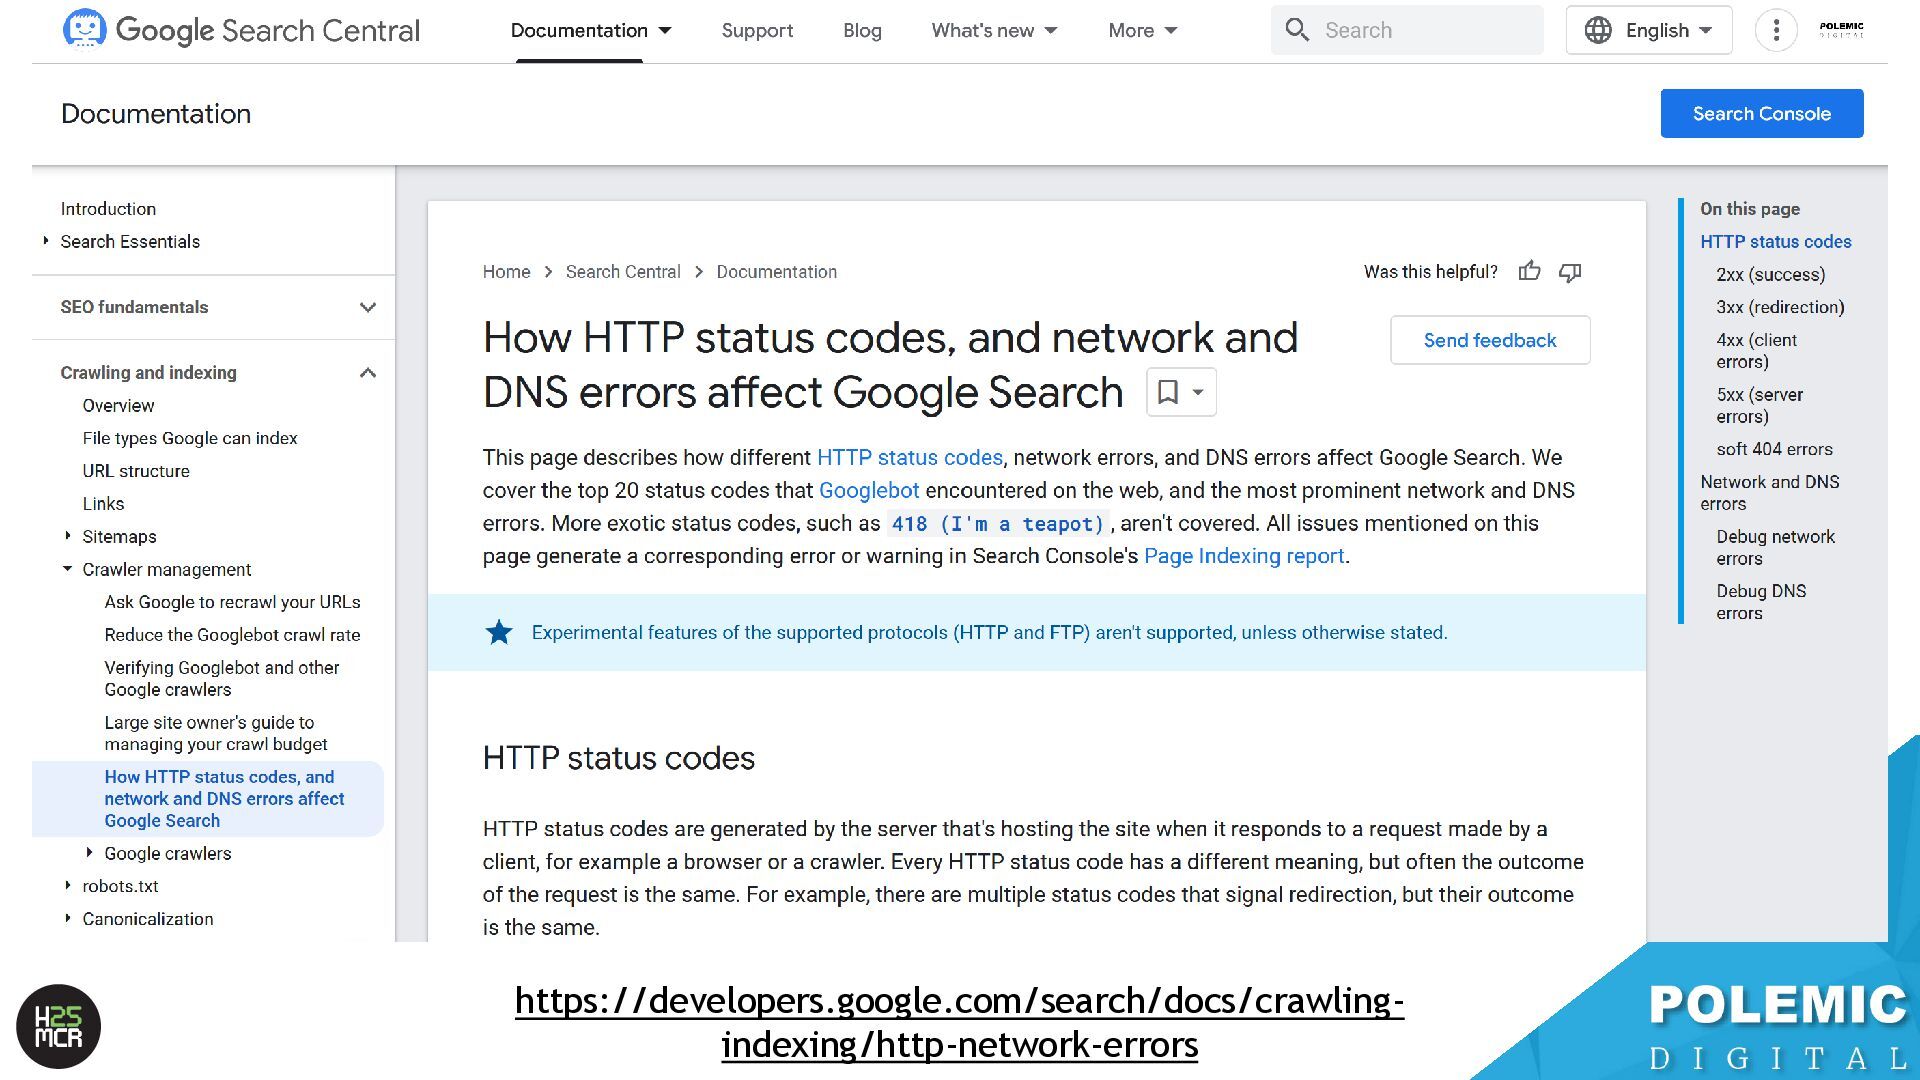1920x1080 pixels.
Task: Click the H25 MCR round badge
Action: pos(59,1026)
